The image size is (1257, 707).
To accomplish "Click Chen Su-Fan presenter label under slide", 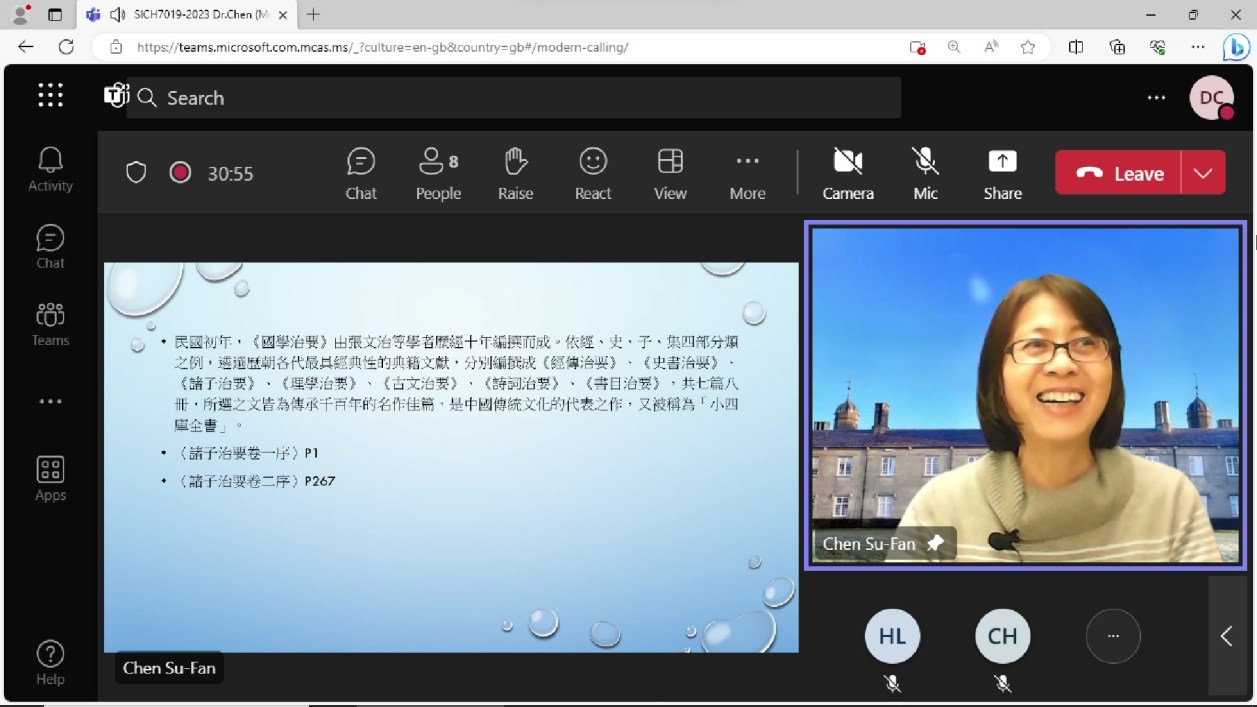I will 169,668.
